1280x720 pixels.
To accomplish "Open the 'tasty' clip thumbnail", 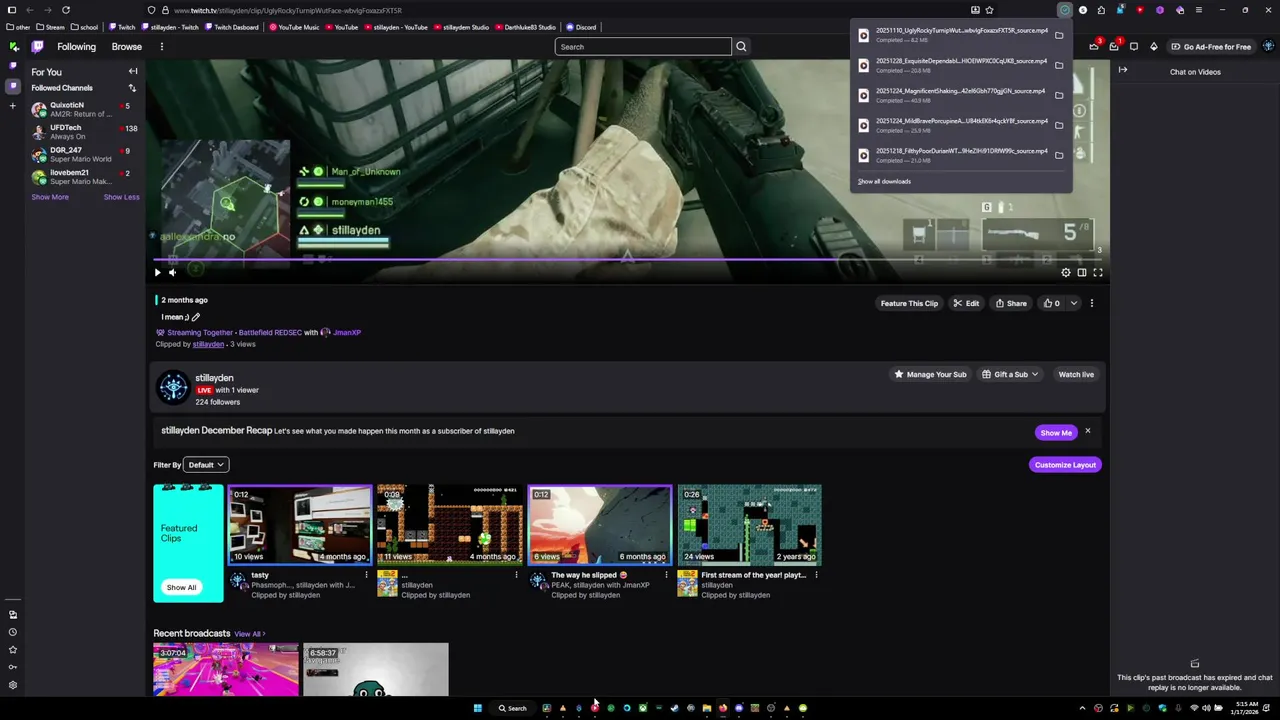I will 300,525.
